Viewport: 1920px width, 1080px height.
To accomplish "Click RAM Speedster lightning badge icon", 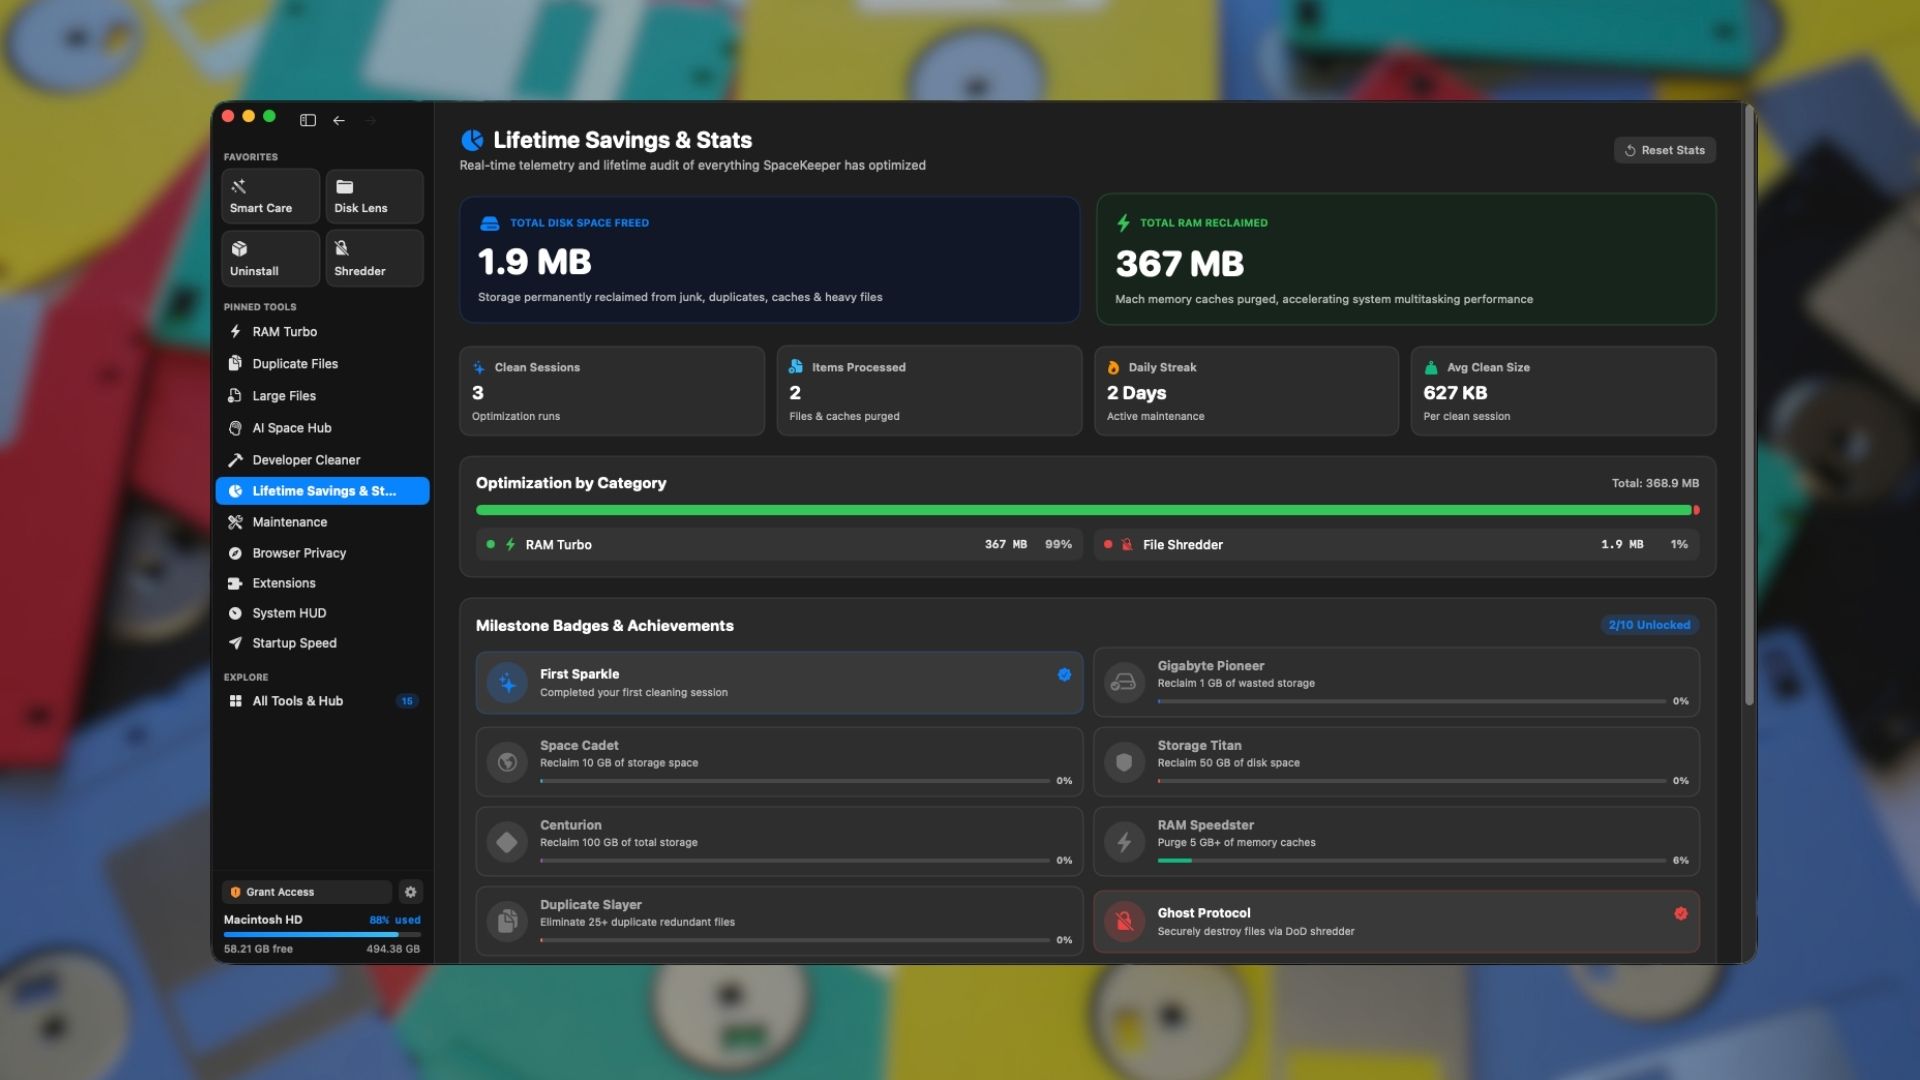I will (x=1124, y=842).
